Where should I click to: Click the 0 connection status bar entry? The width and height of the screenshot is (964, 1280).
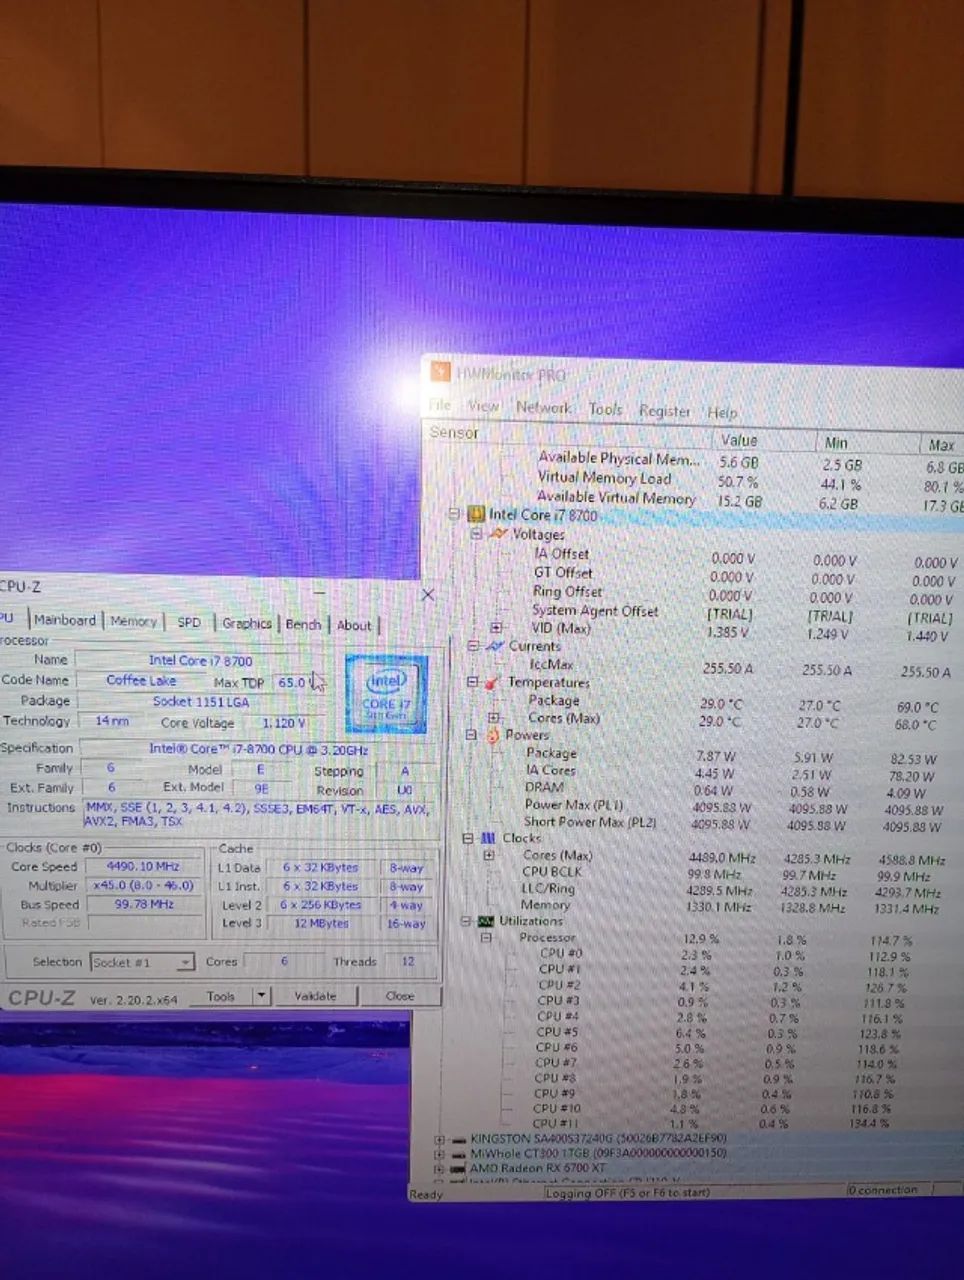point(883,1190)
